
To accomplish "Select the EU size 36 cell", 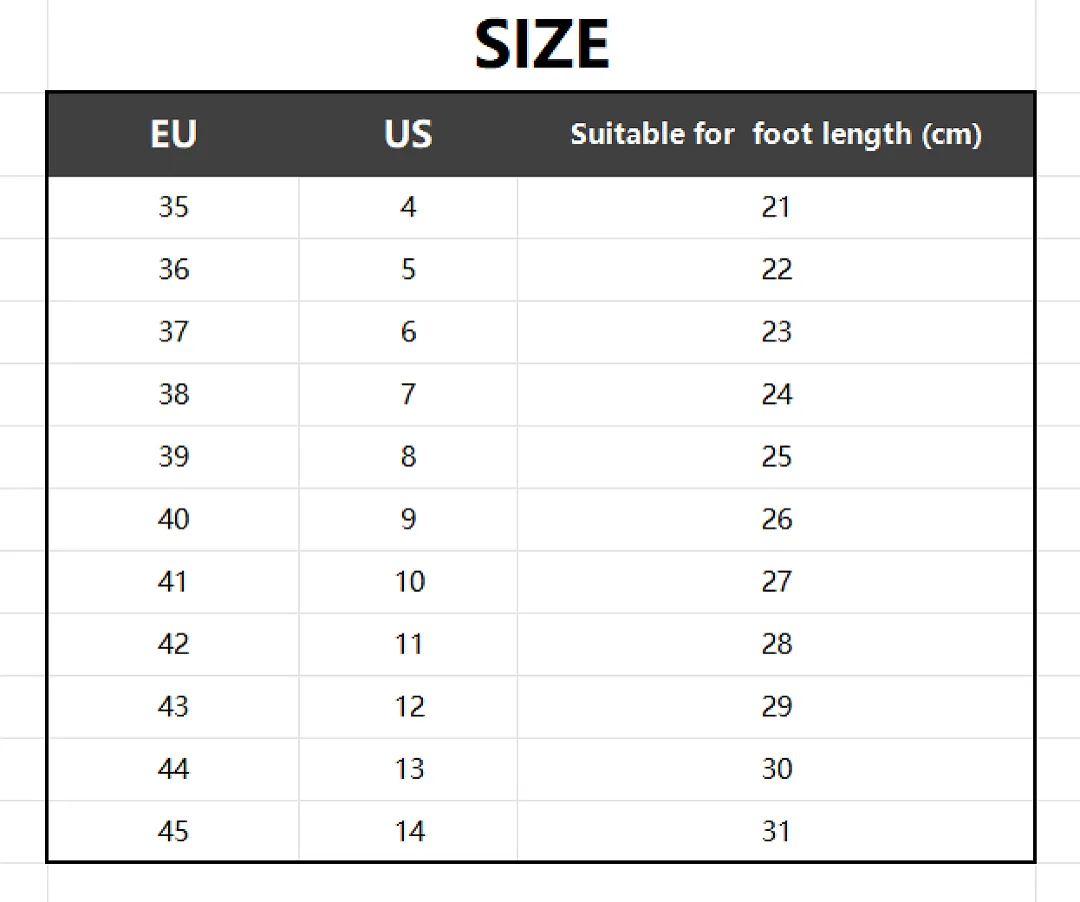I will pos(174,270).
